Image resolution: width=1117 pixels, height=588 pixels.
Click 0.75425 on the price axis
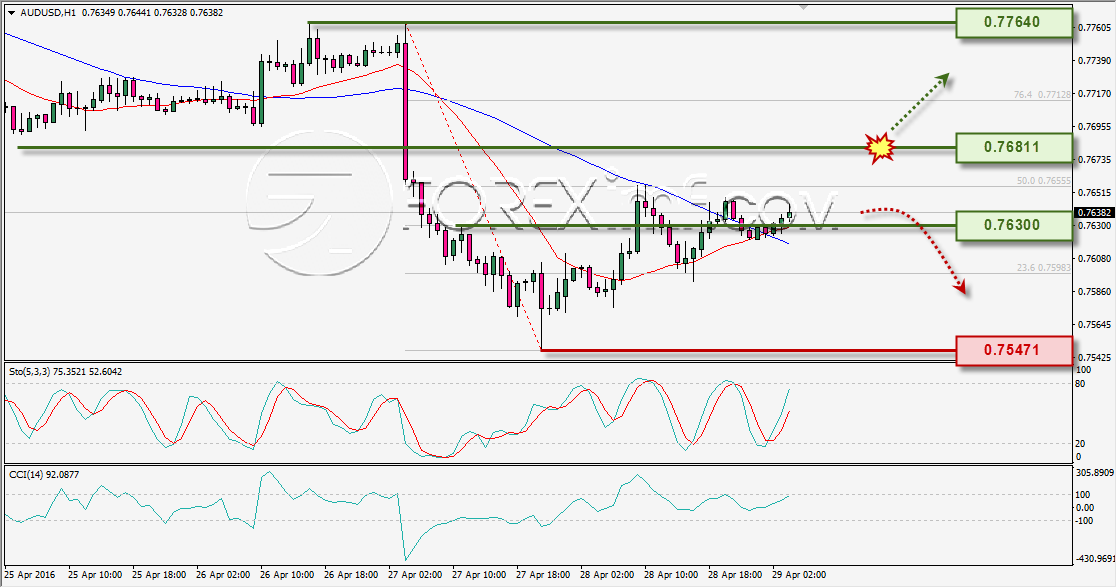pos(1095,357)
